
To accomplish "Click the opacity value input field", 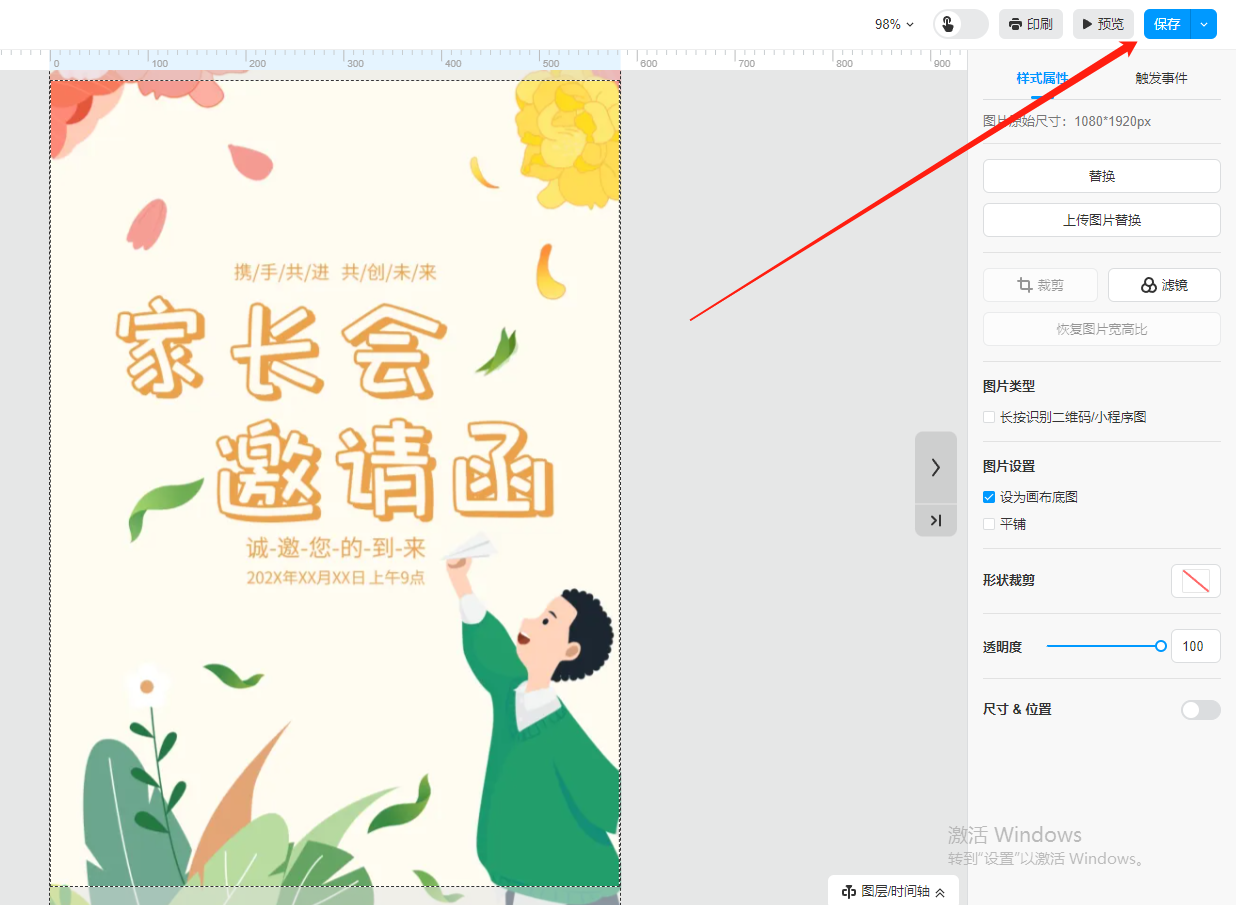I will (1194, 646).
